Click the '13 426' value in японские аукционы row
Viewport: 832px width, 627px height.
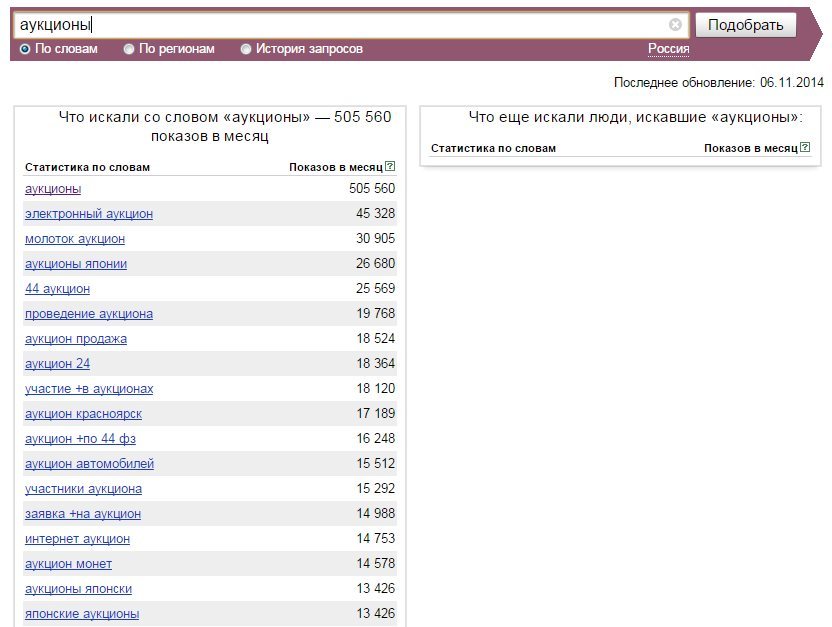point(376,613)
